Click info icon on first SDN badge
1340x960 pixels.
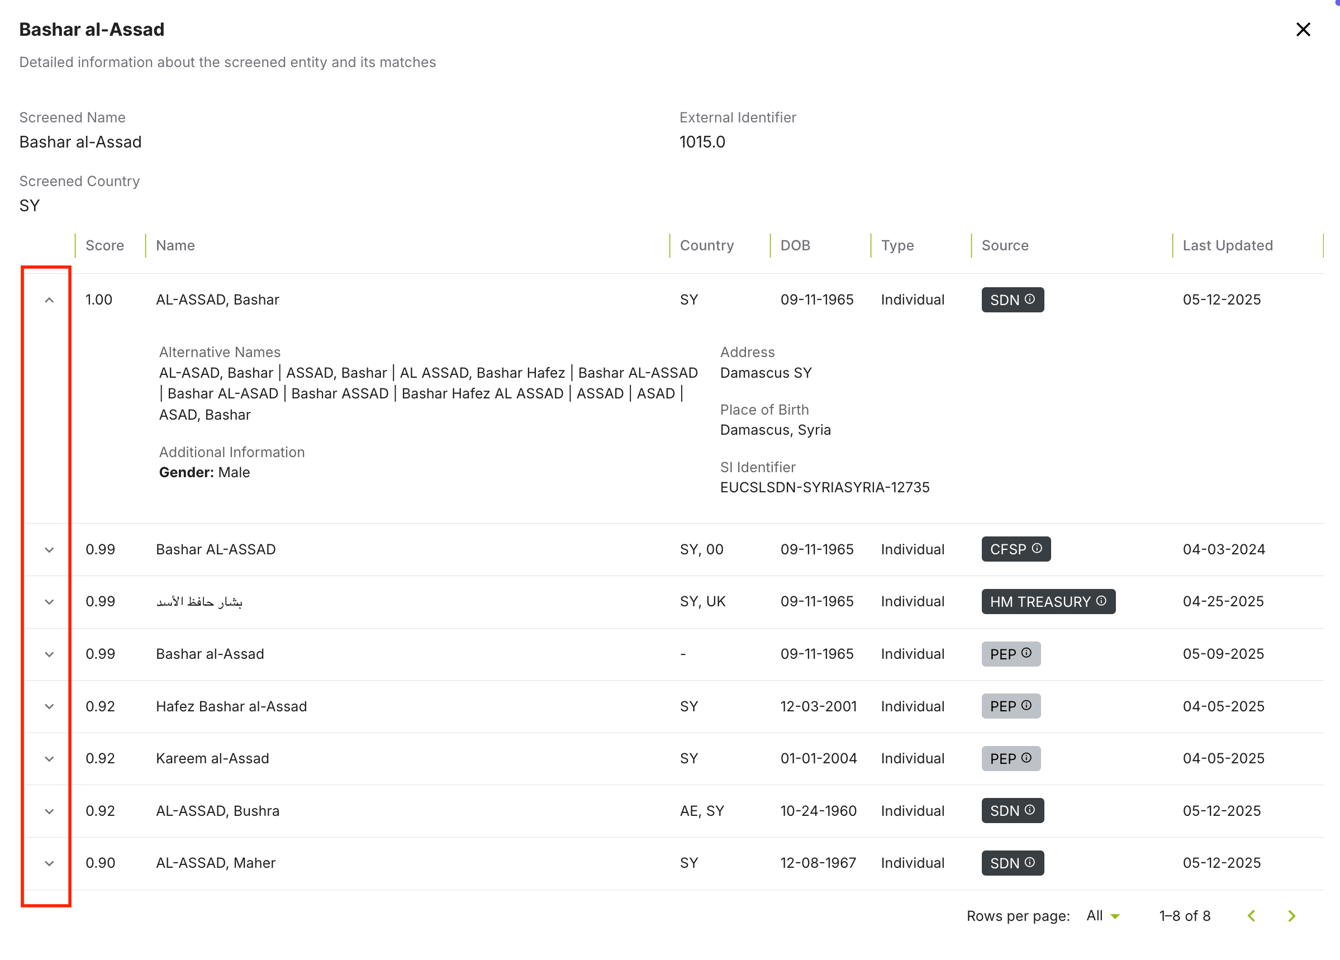pos(1030,299)
